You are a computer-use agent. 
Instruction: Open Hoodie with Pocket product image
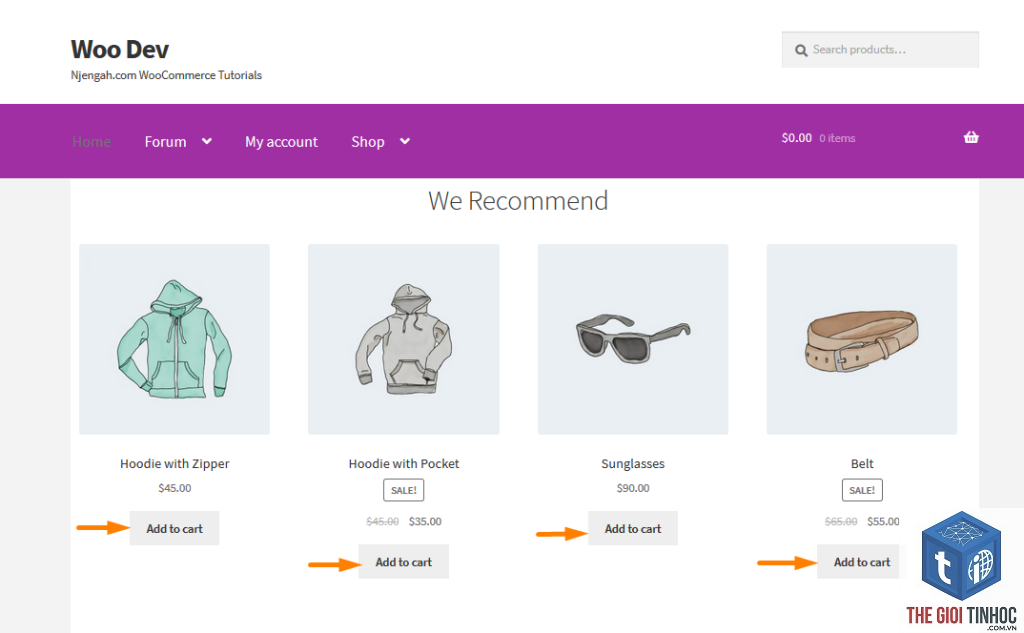point(404,339)
